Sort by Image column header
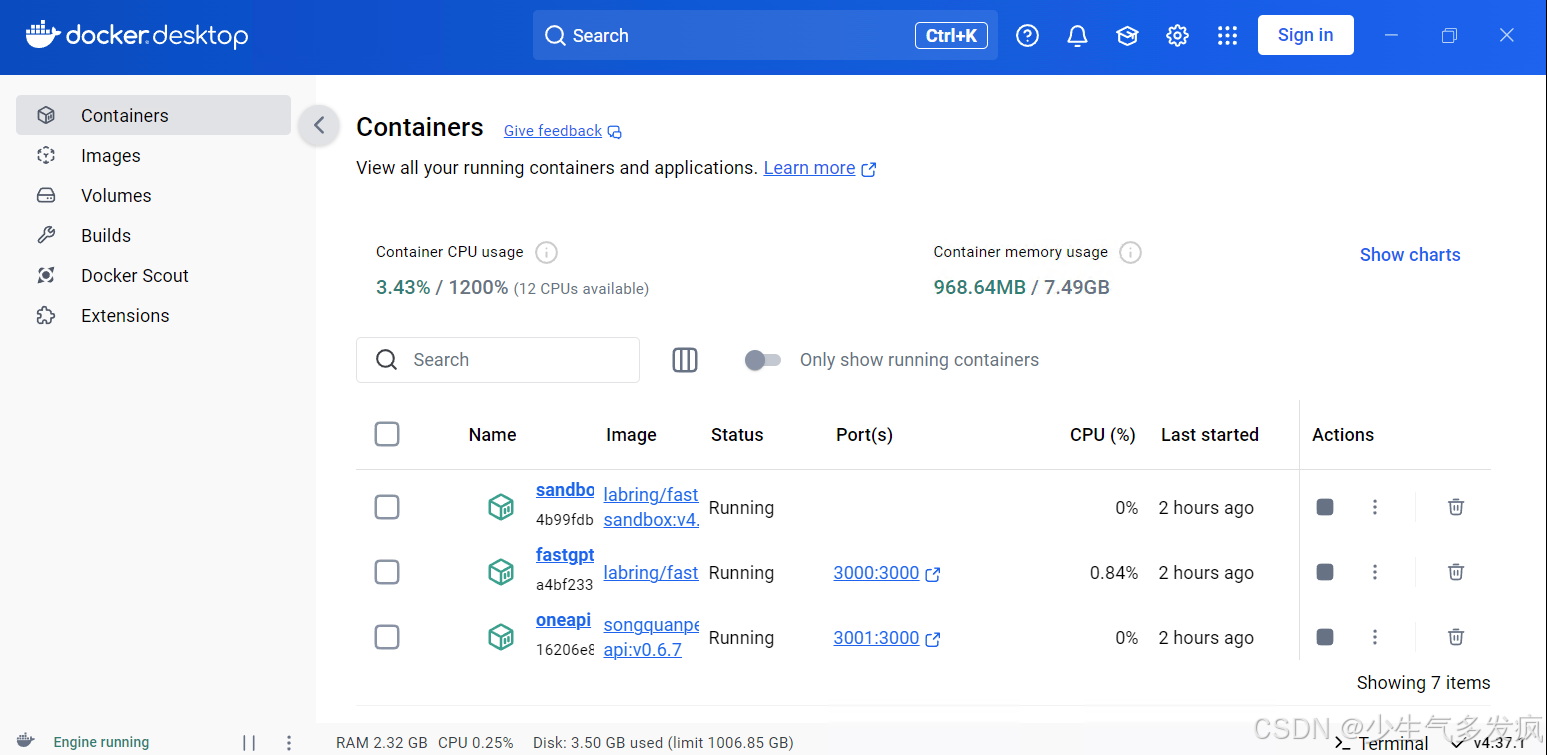1547x755 pixels. pyautogui.click(x=631, y=435)
